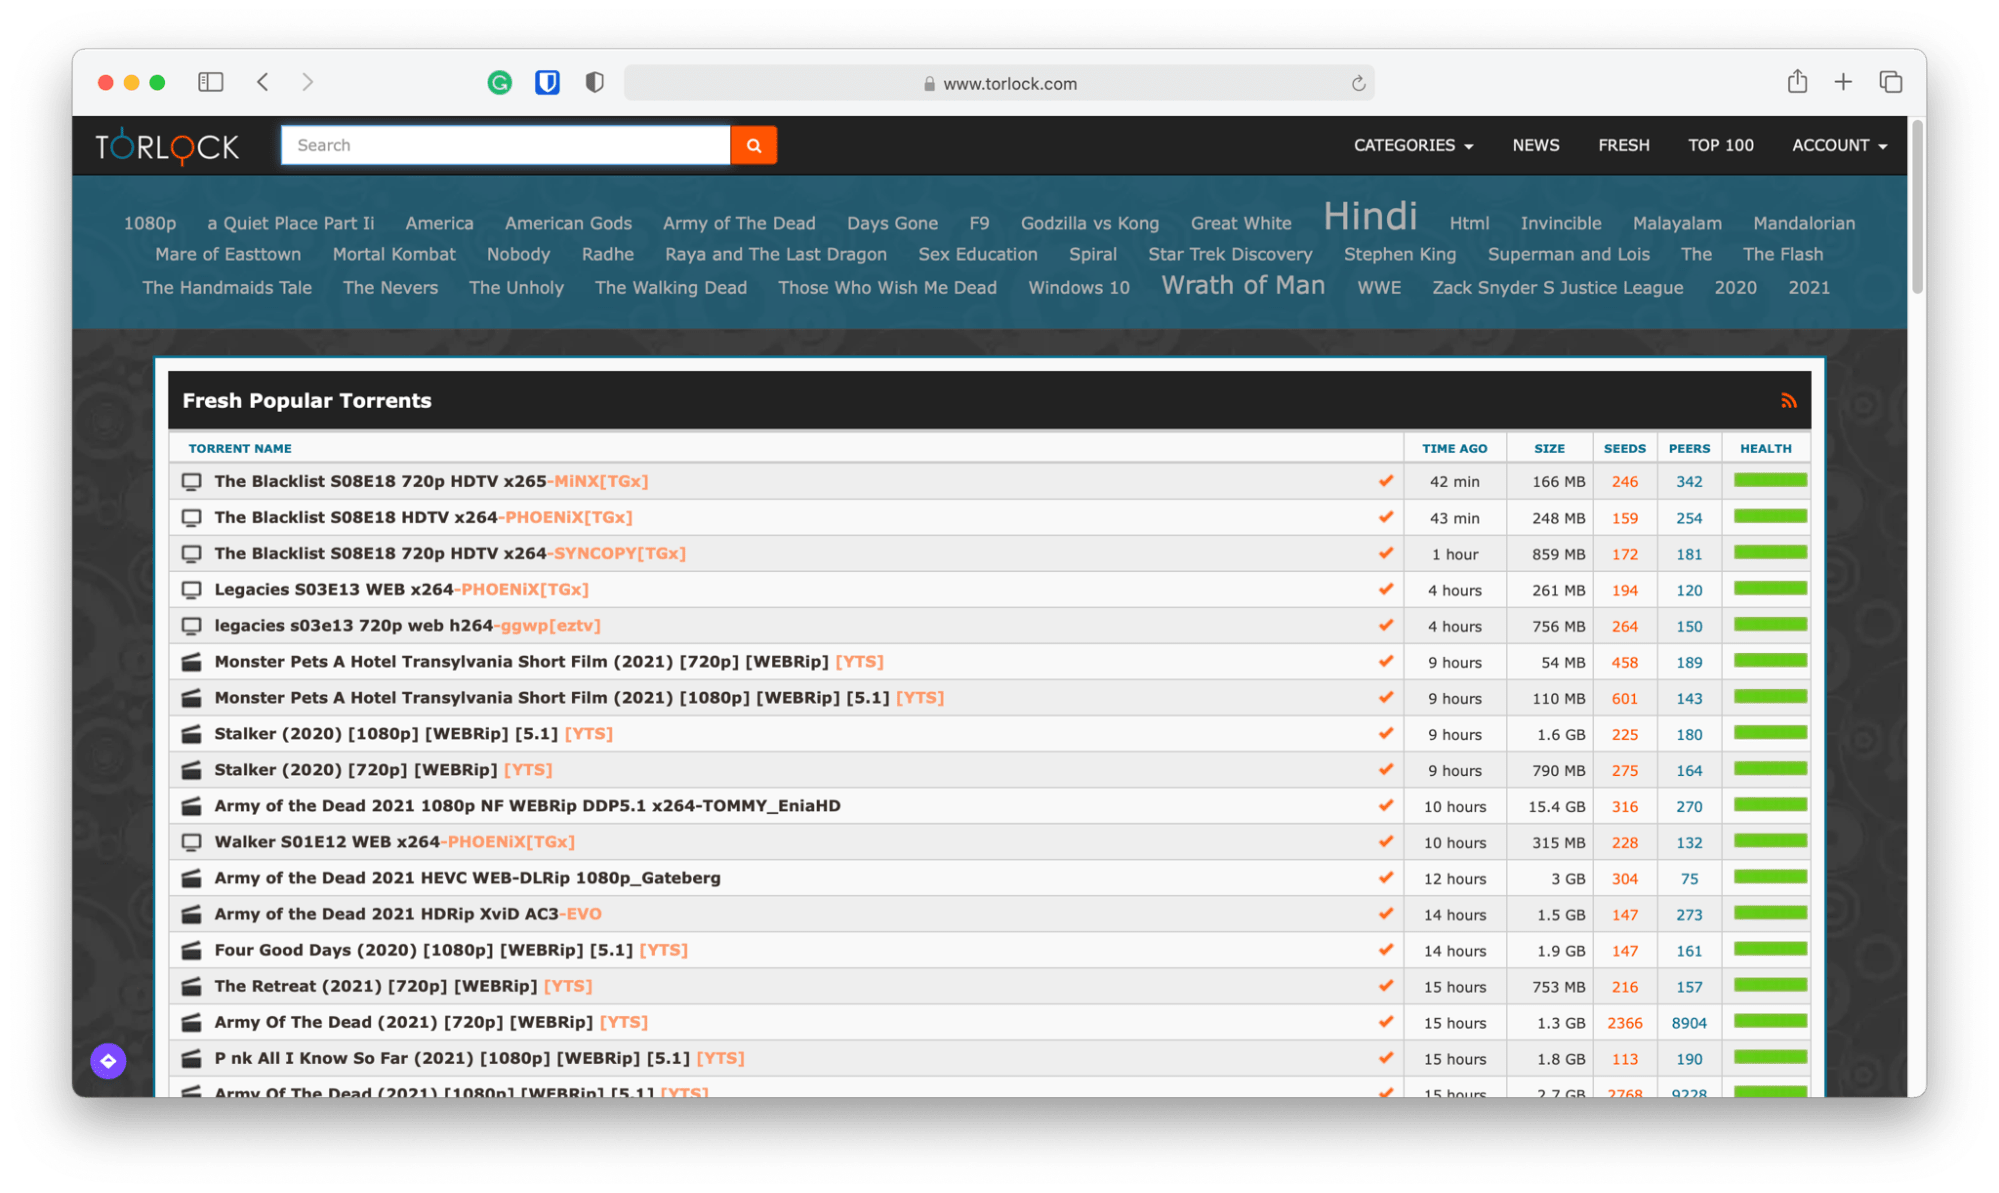Click the RSS feed icon in Fresh Popular Torrents
This screenshot has width=1999, height=1193.
pos(1790,401)
